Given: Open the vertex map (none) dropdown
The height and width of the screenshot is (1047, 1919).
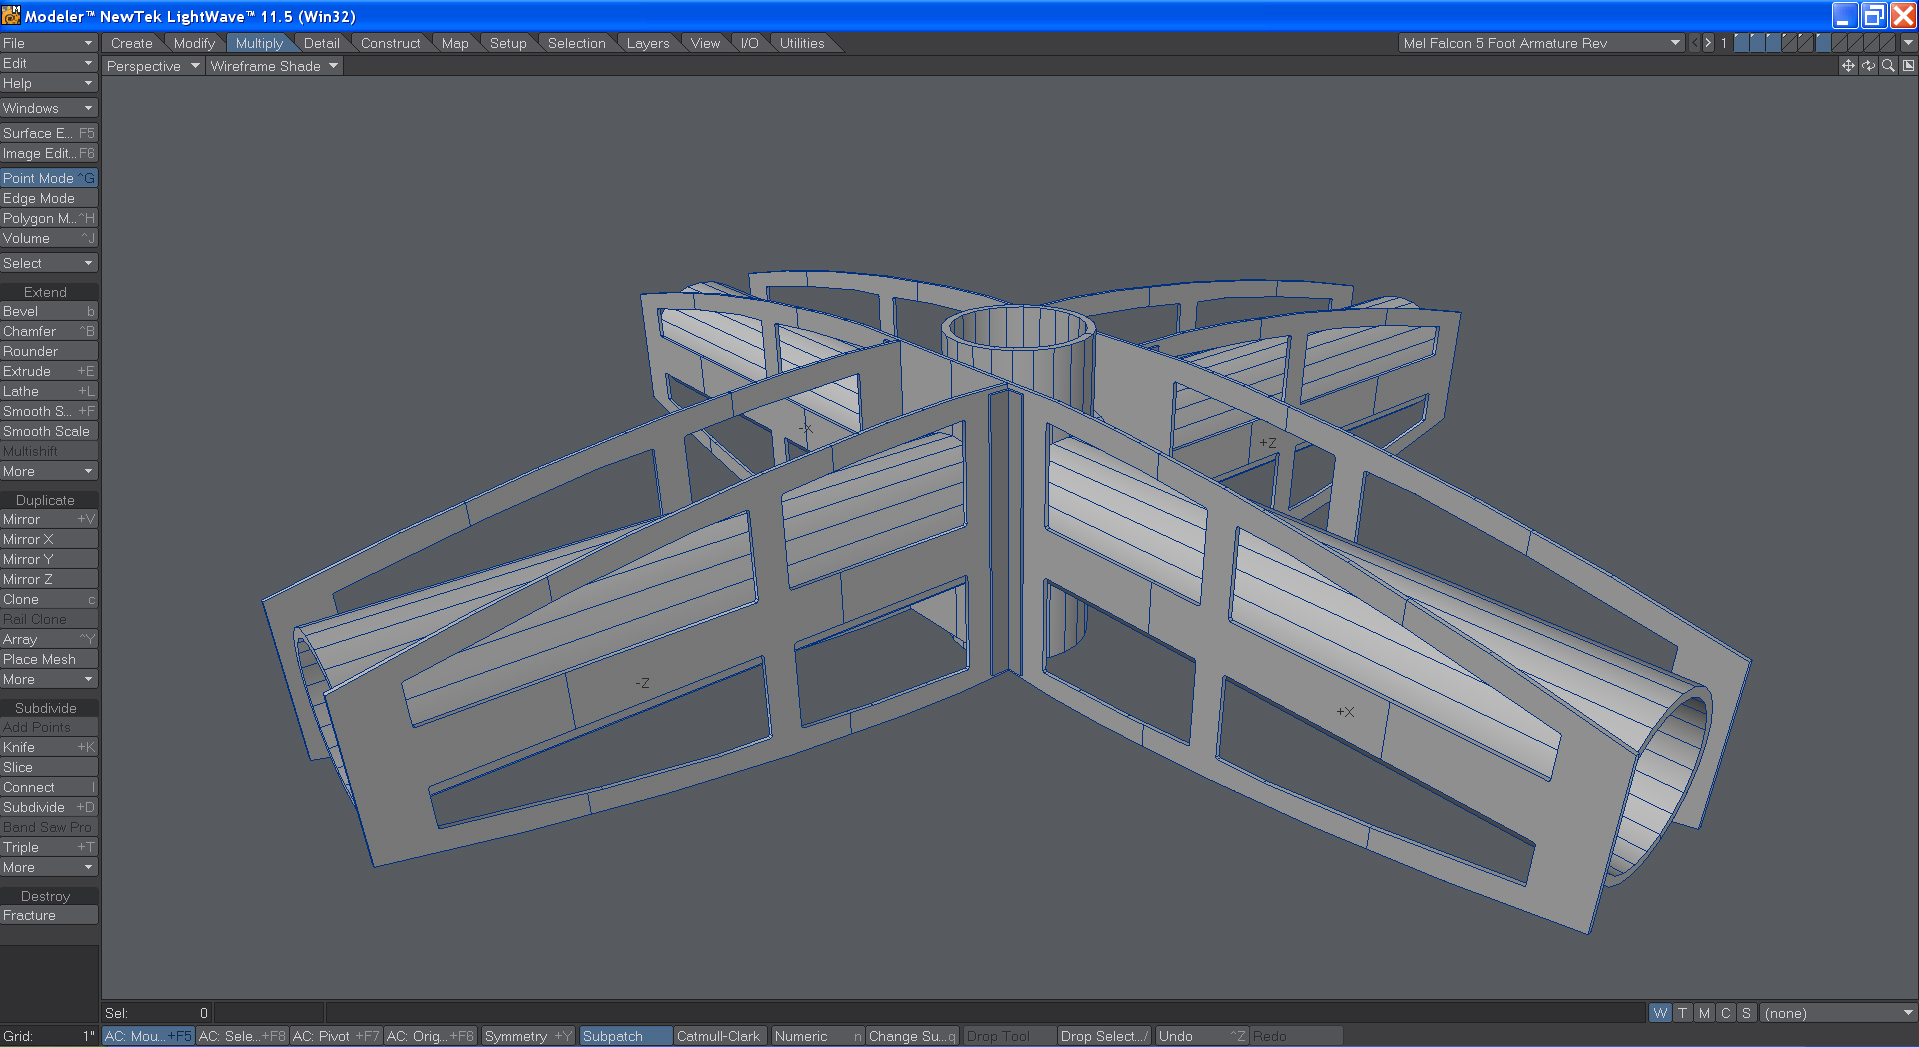Looking at the screenshot, I should tap(1838, 1013).
